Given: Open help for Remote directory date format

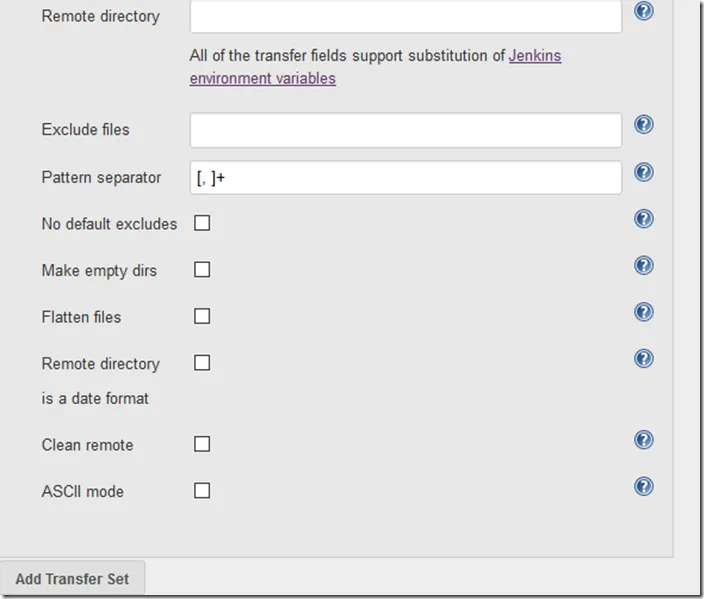Looking at the screenshot, I should (x=644, y=359).
